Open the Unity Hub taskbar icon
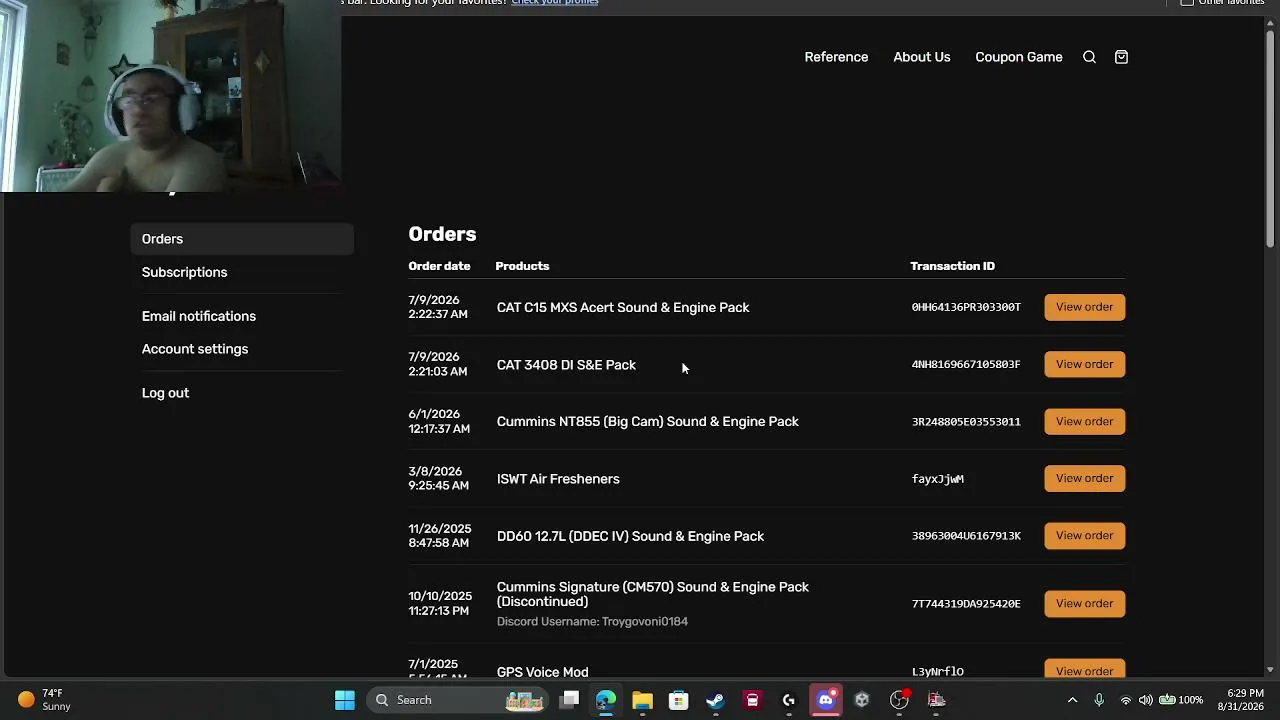Image resolution: width=1280 pixels, height=720 pixels. pyautogui.click(x=862, y=700)
